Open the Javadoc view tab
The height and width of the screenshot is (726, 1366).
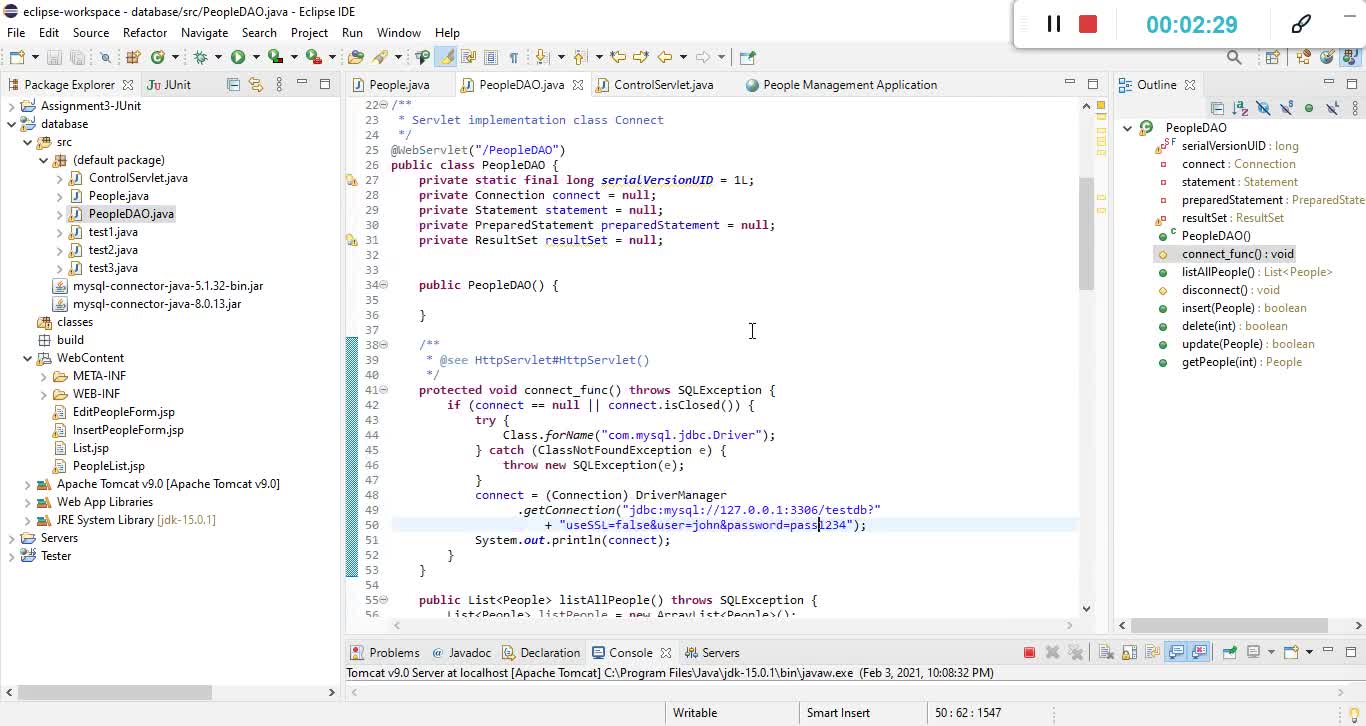pyautogui.click(x=461, y=653)
